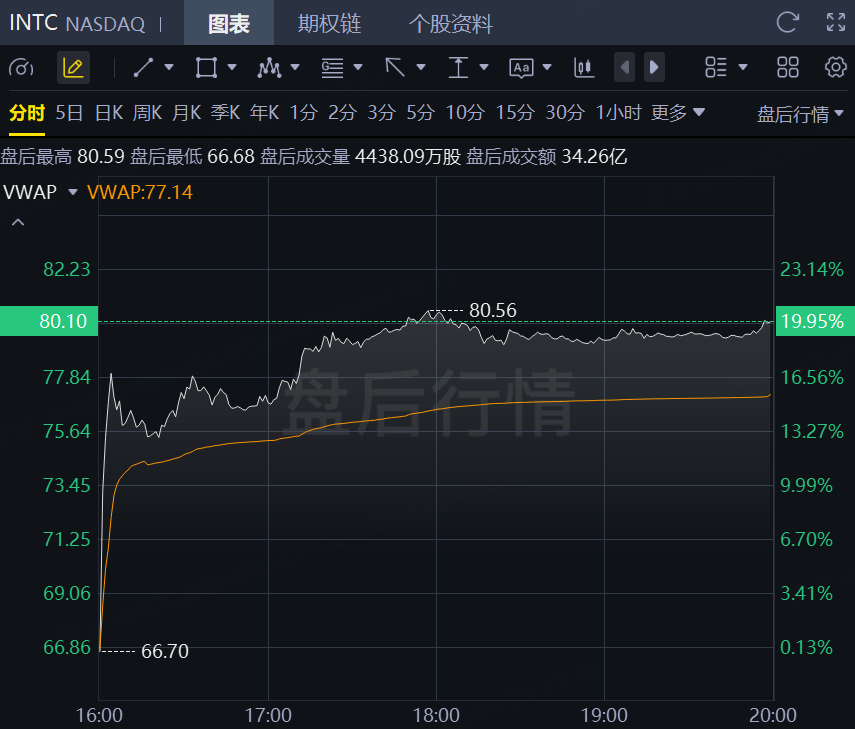Switch to the 图表 tab

click(x=229, y=23)
